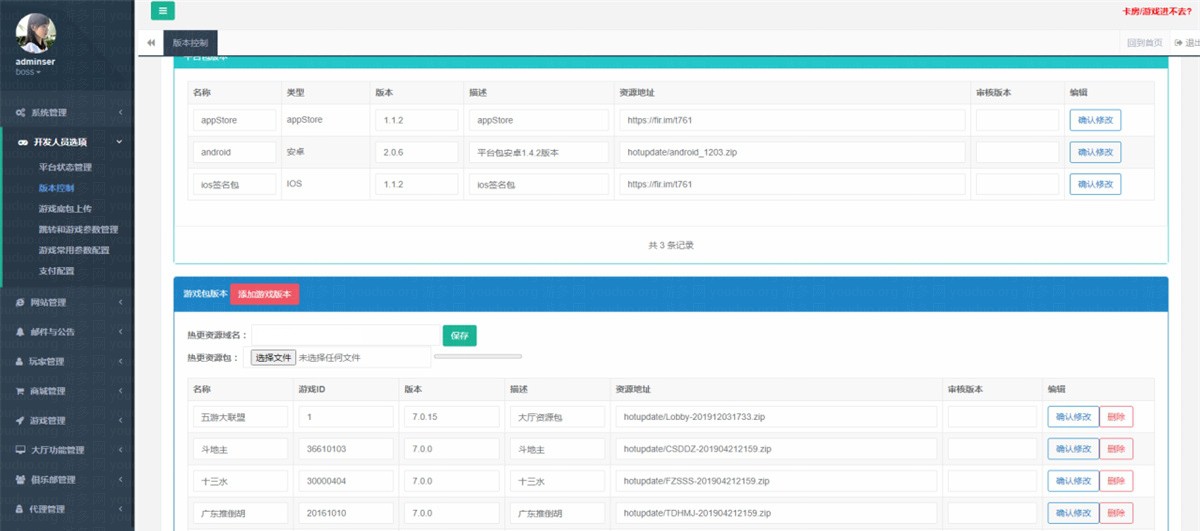Switch to the 版本控制 tab
Viewport: 1200px width, 531px height.
(x=190, y=43)
